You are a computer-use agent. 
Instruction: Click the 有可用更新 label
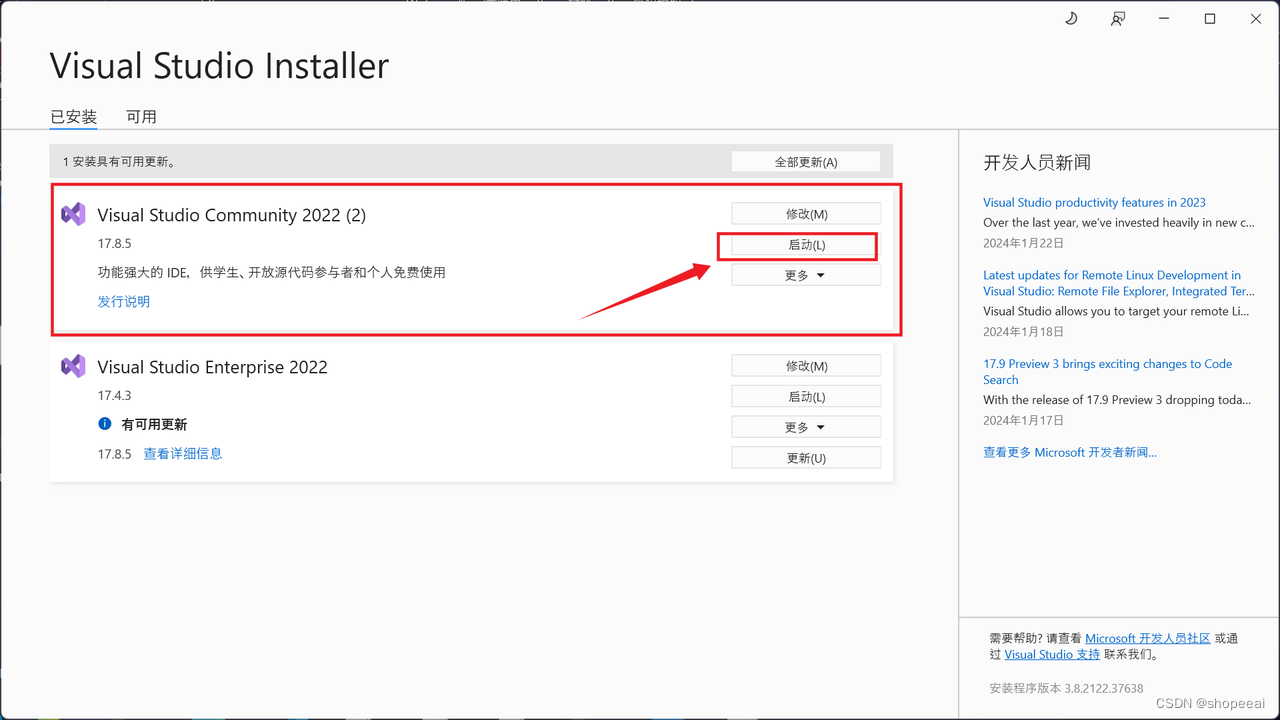click(154, 425)
